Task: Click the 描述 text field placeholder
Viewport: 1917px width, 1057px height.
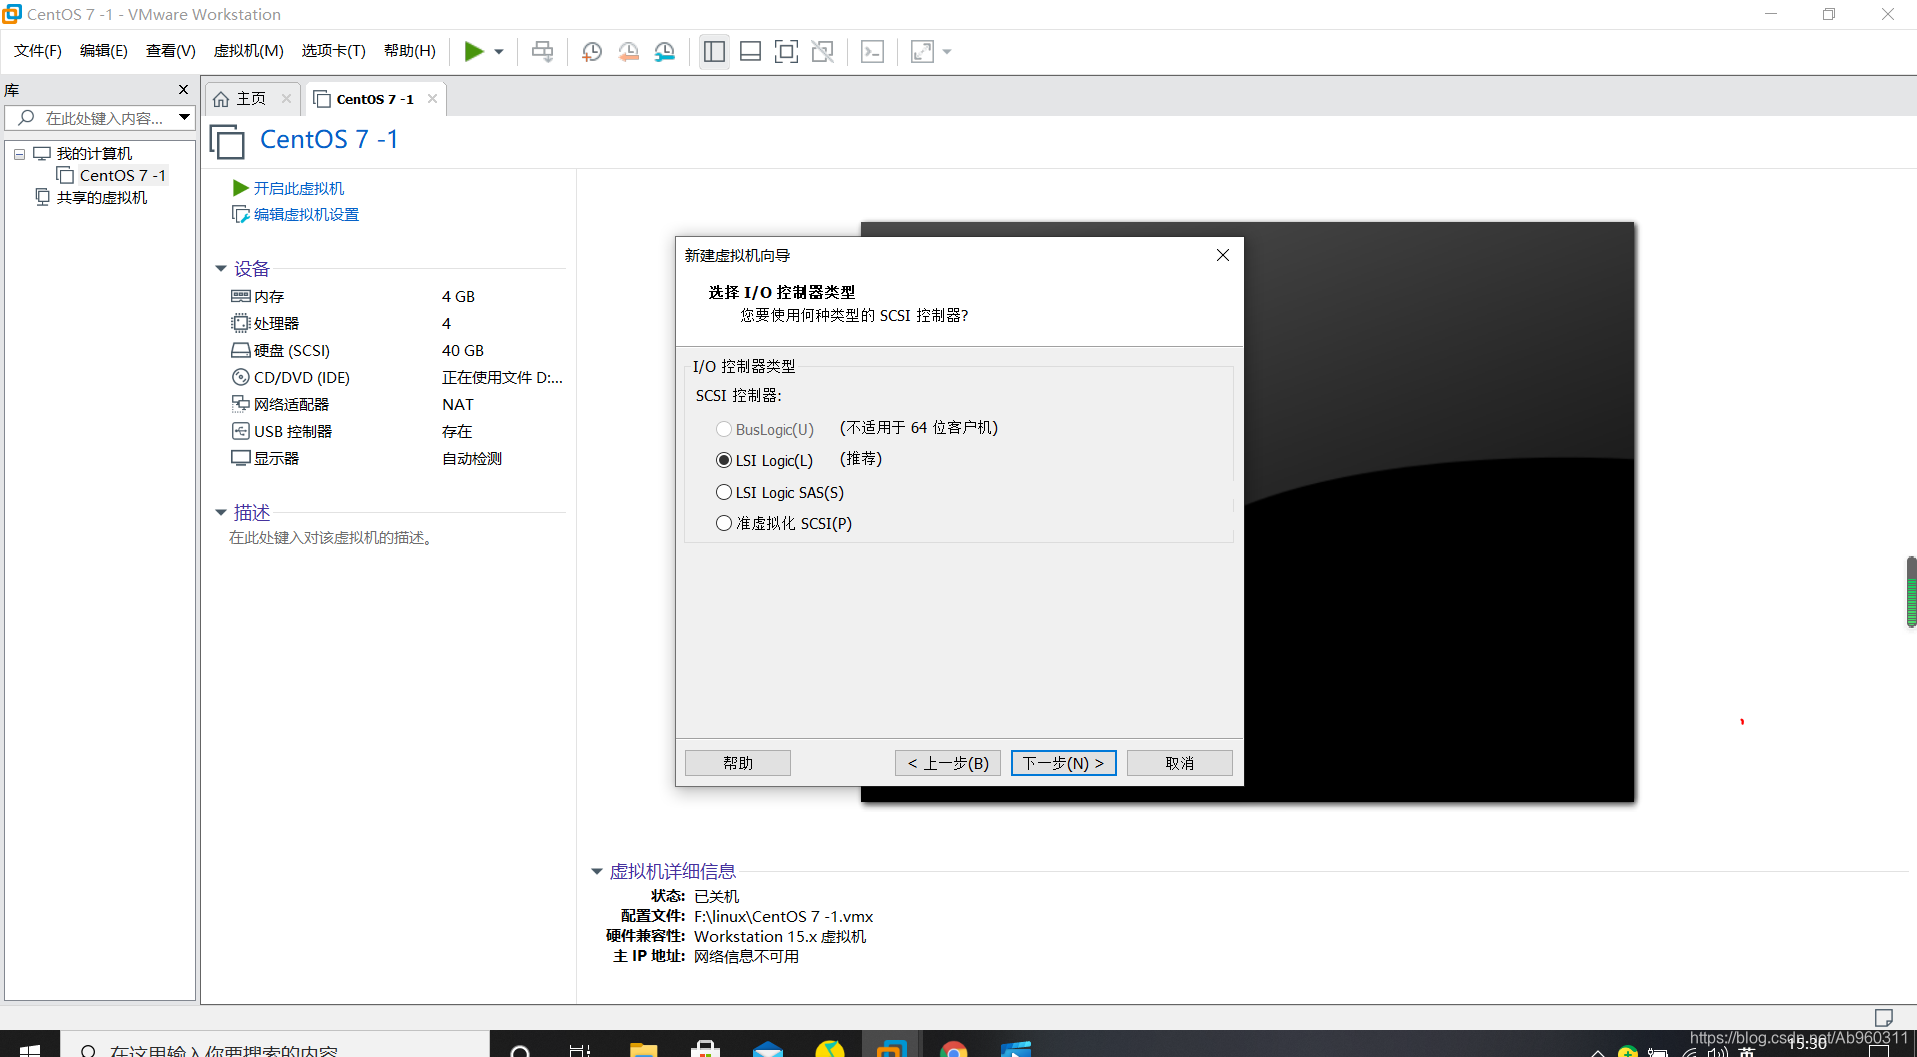Action: tap(331, 538)
